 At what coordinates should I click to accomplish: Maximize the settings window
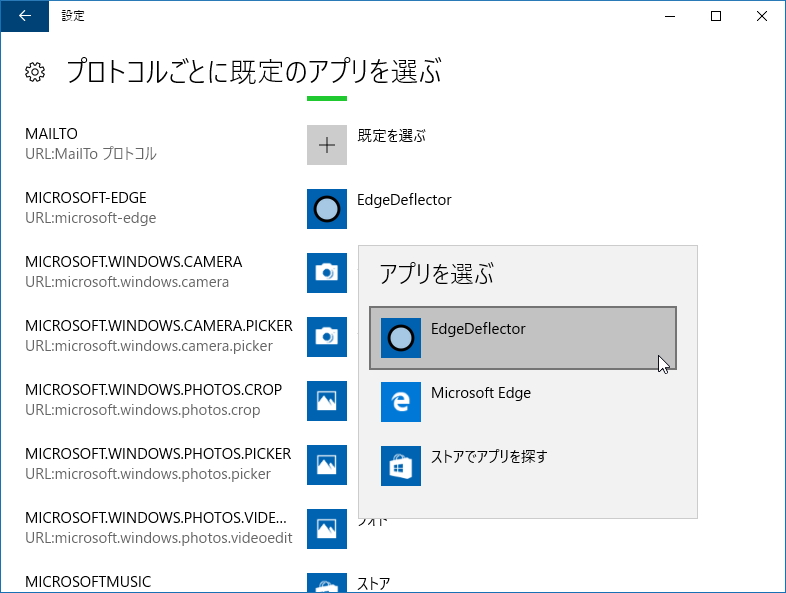(x=716, y=16)
